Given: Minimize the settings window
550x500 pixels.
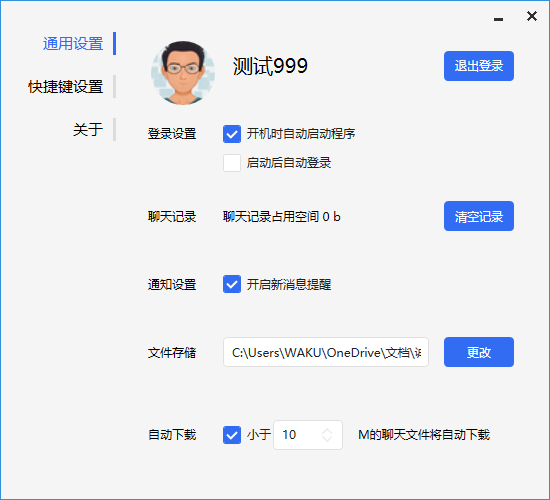Looking at the screenshot, I should (x=498, y=19).
